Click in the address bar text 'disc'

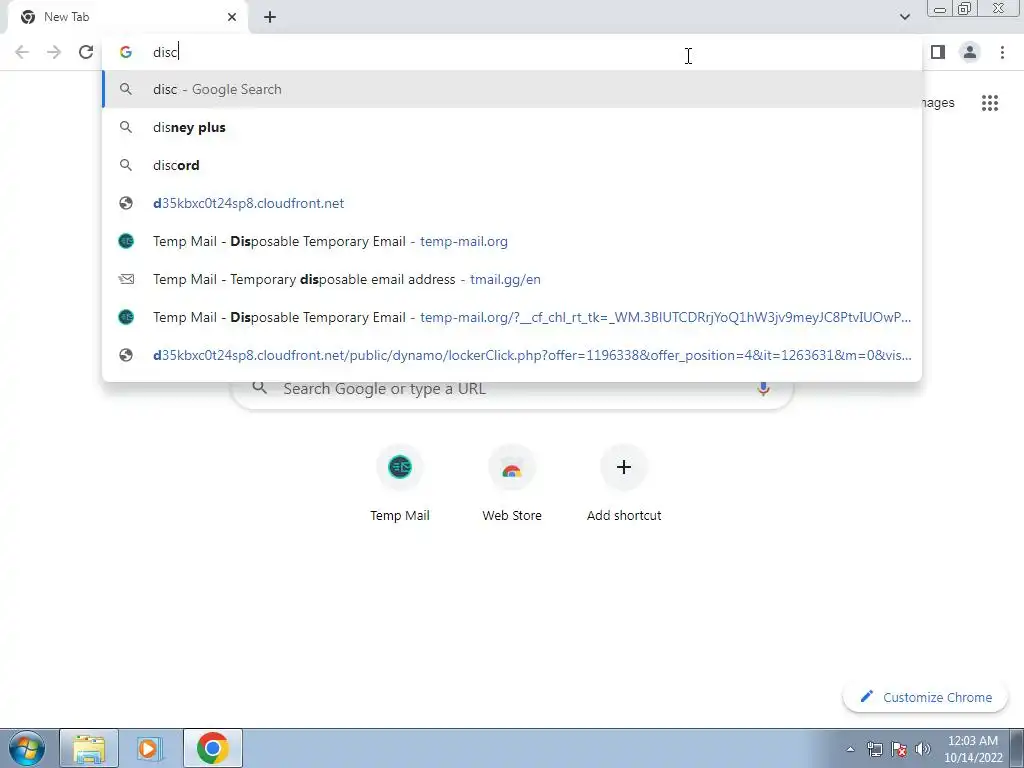point(165,52)
